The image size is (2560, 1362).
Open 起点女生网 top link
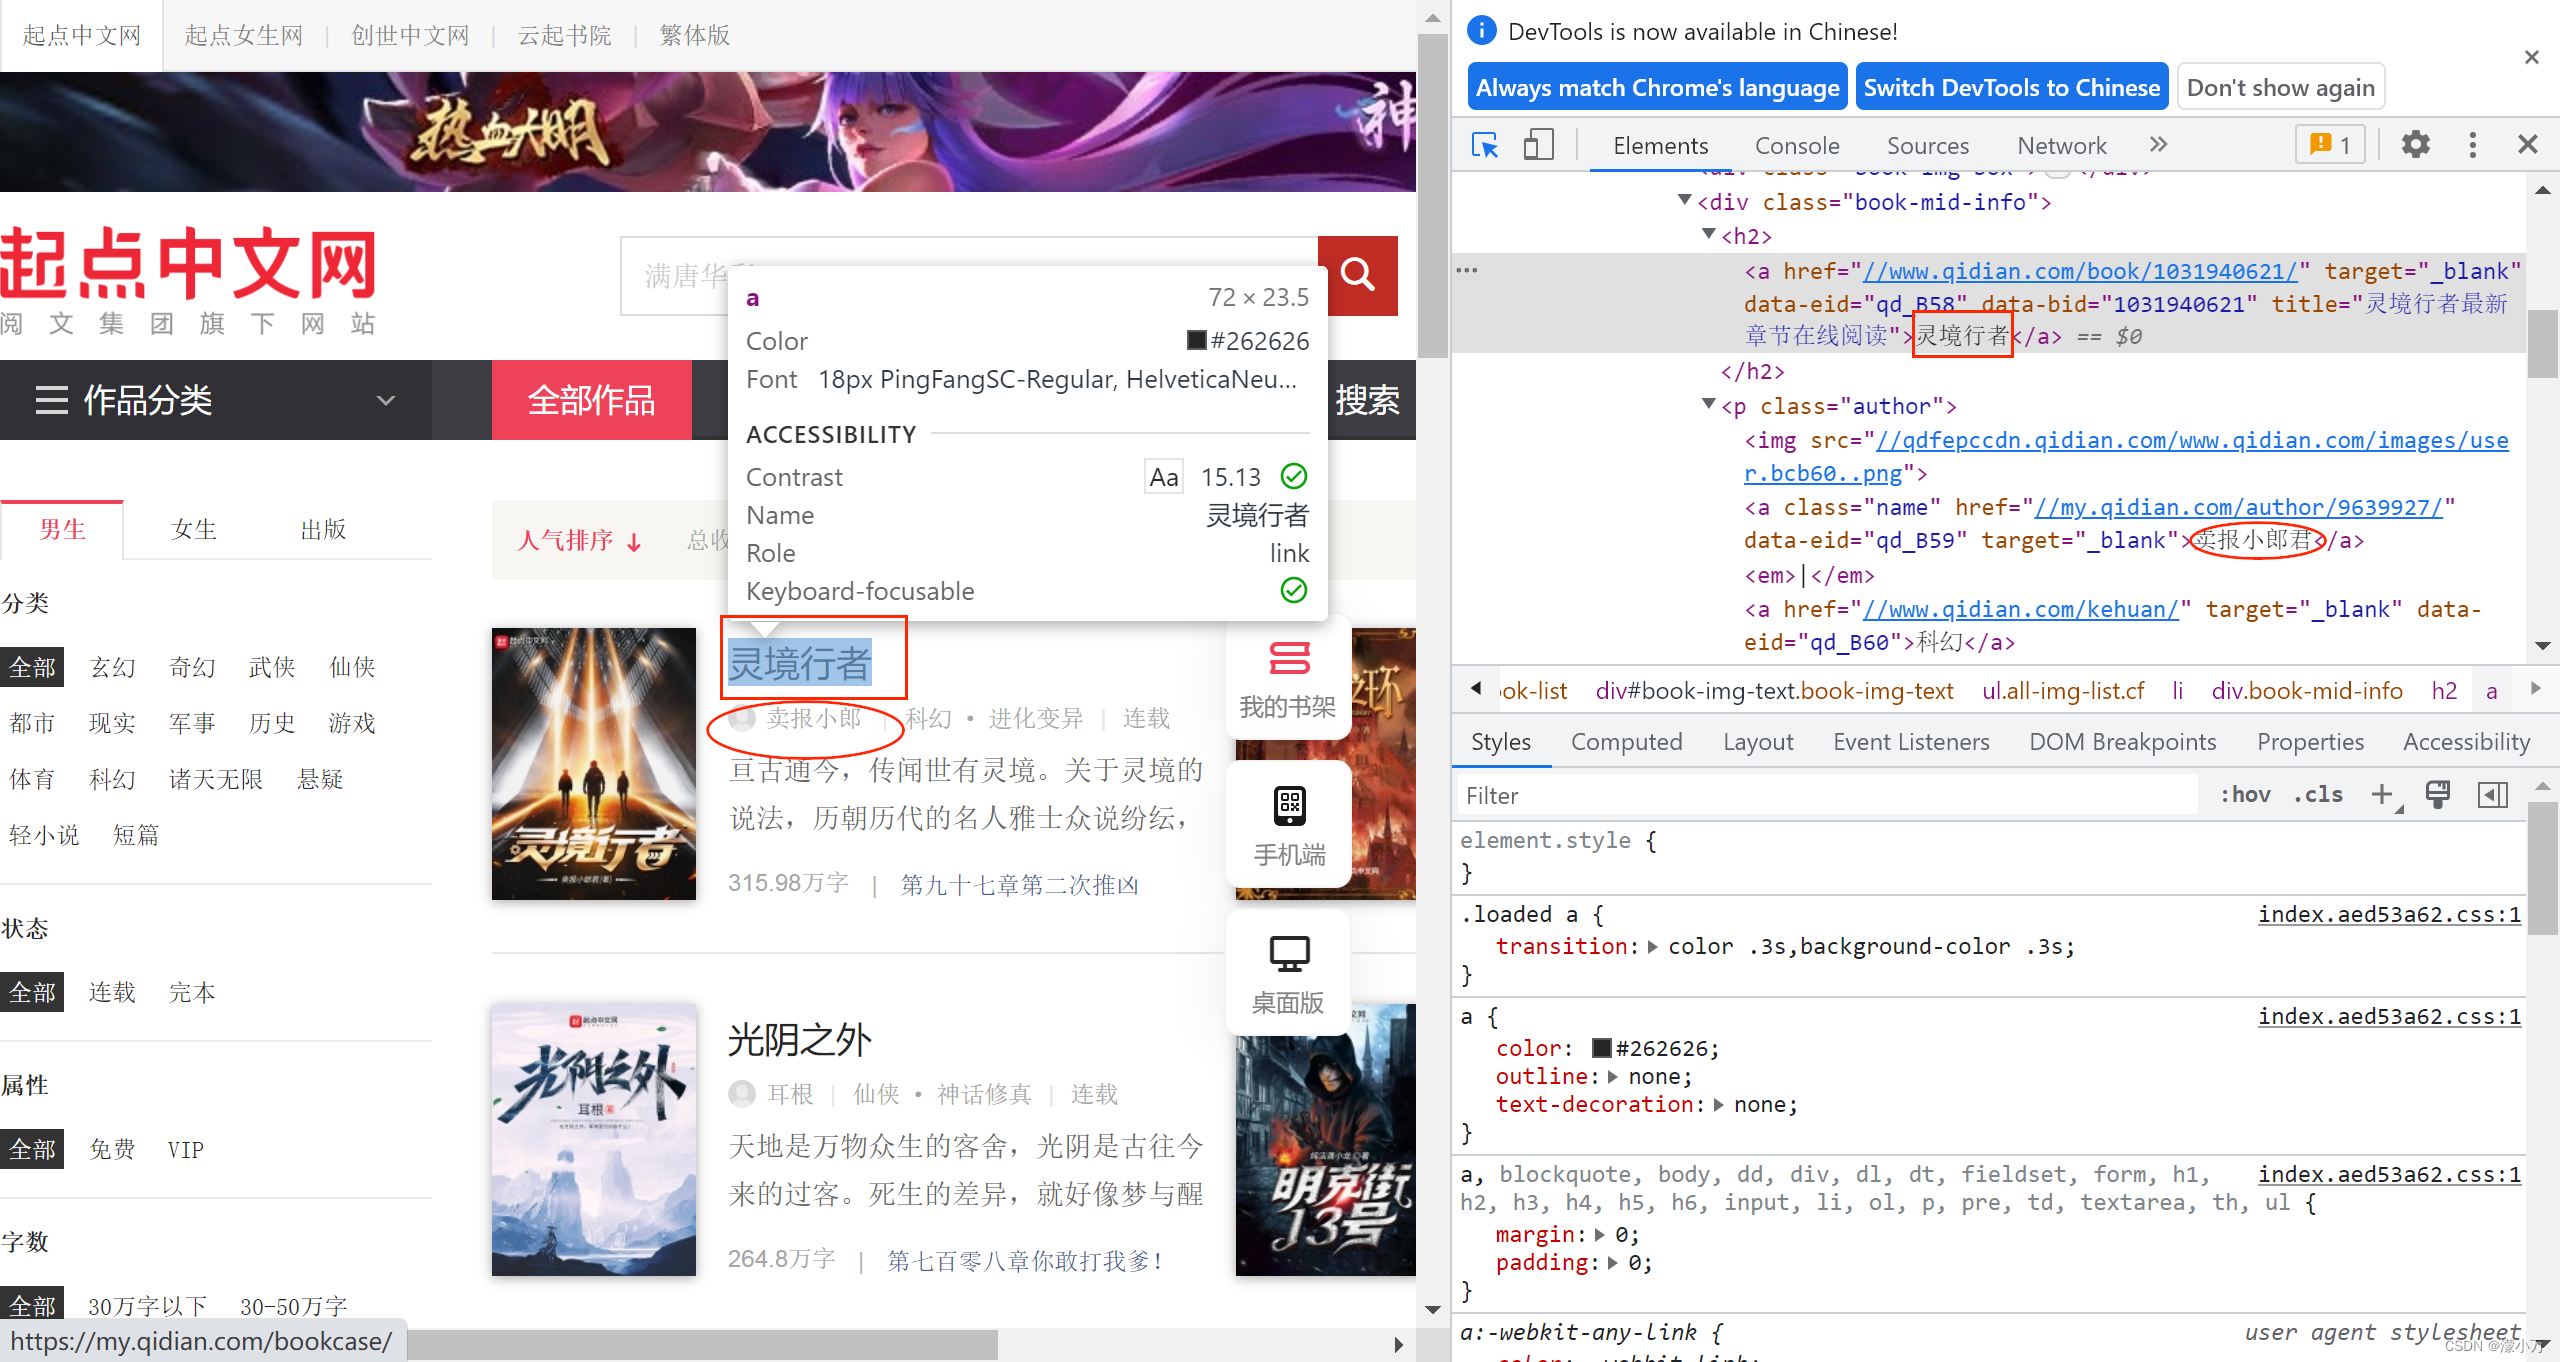(244, 35)
